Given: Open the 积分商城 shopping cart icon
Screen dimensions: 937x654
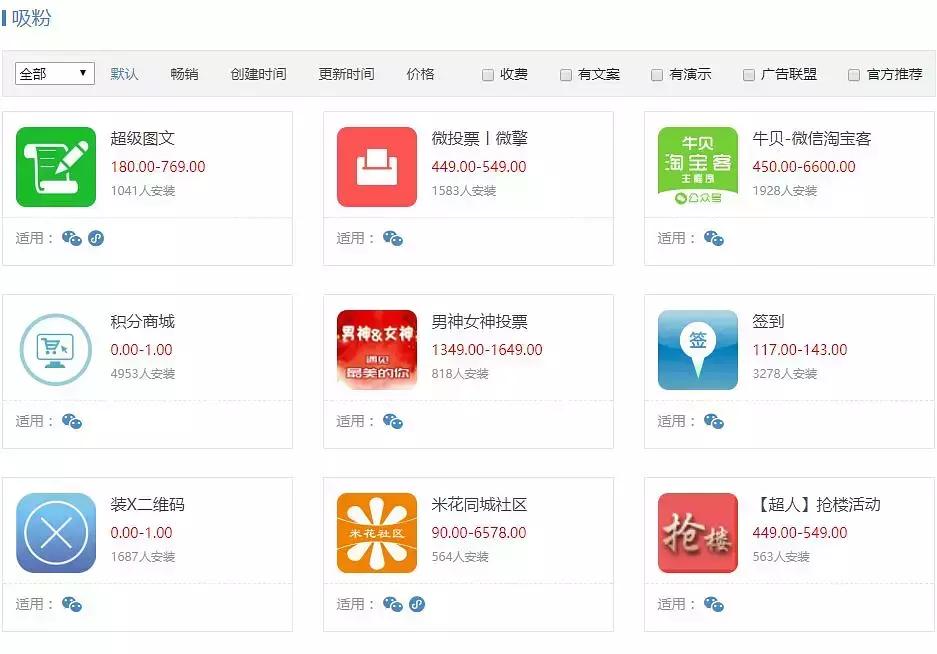Looking at the screenshot, I should (x=55, y=349).
